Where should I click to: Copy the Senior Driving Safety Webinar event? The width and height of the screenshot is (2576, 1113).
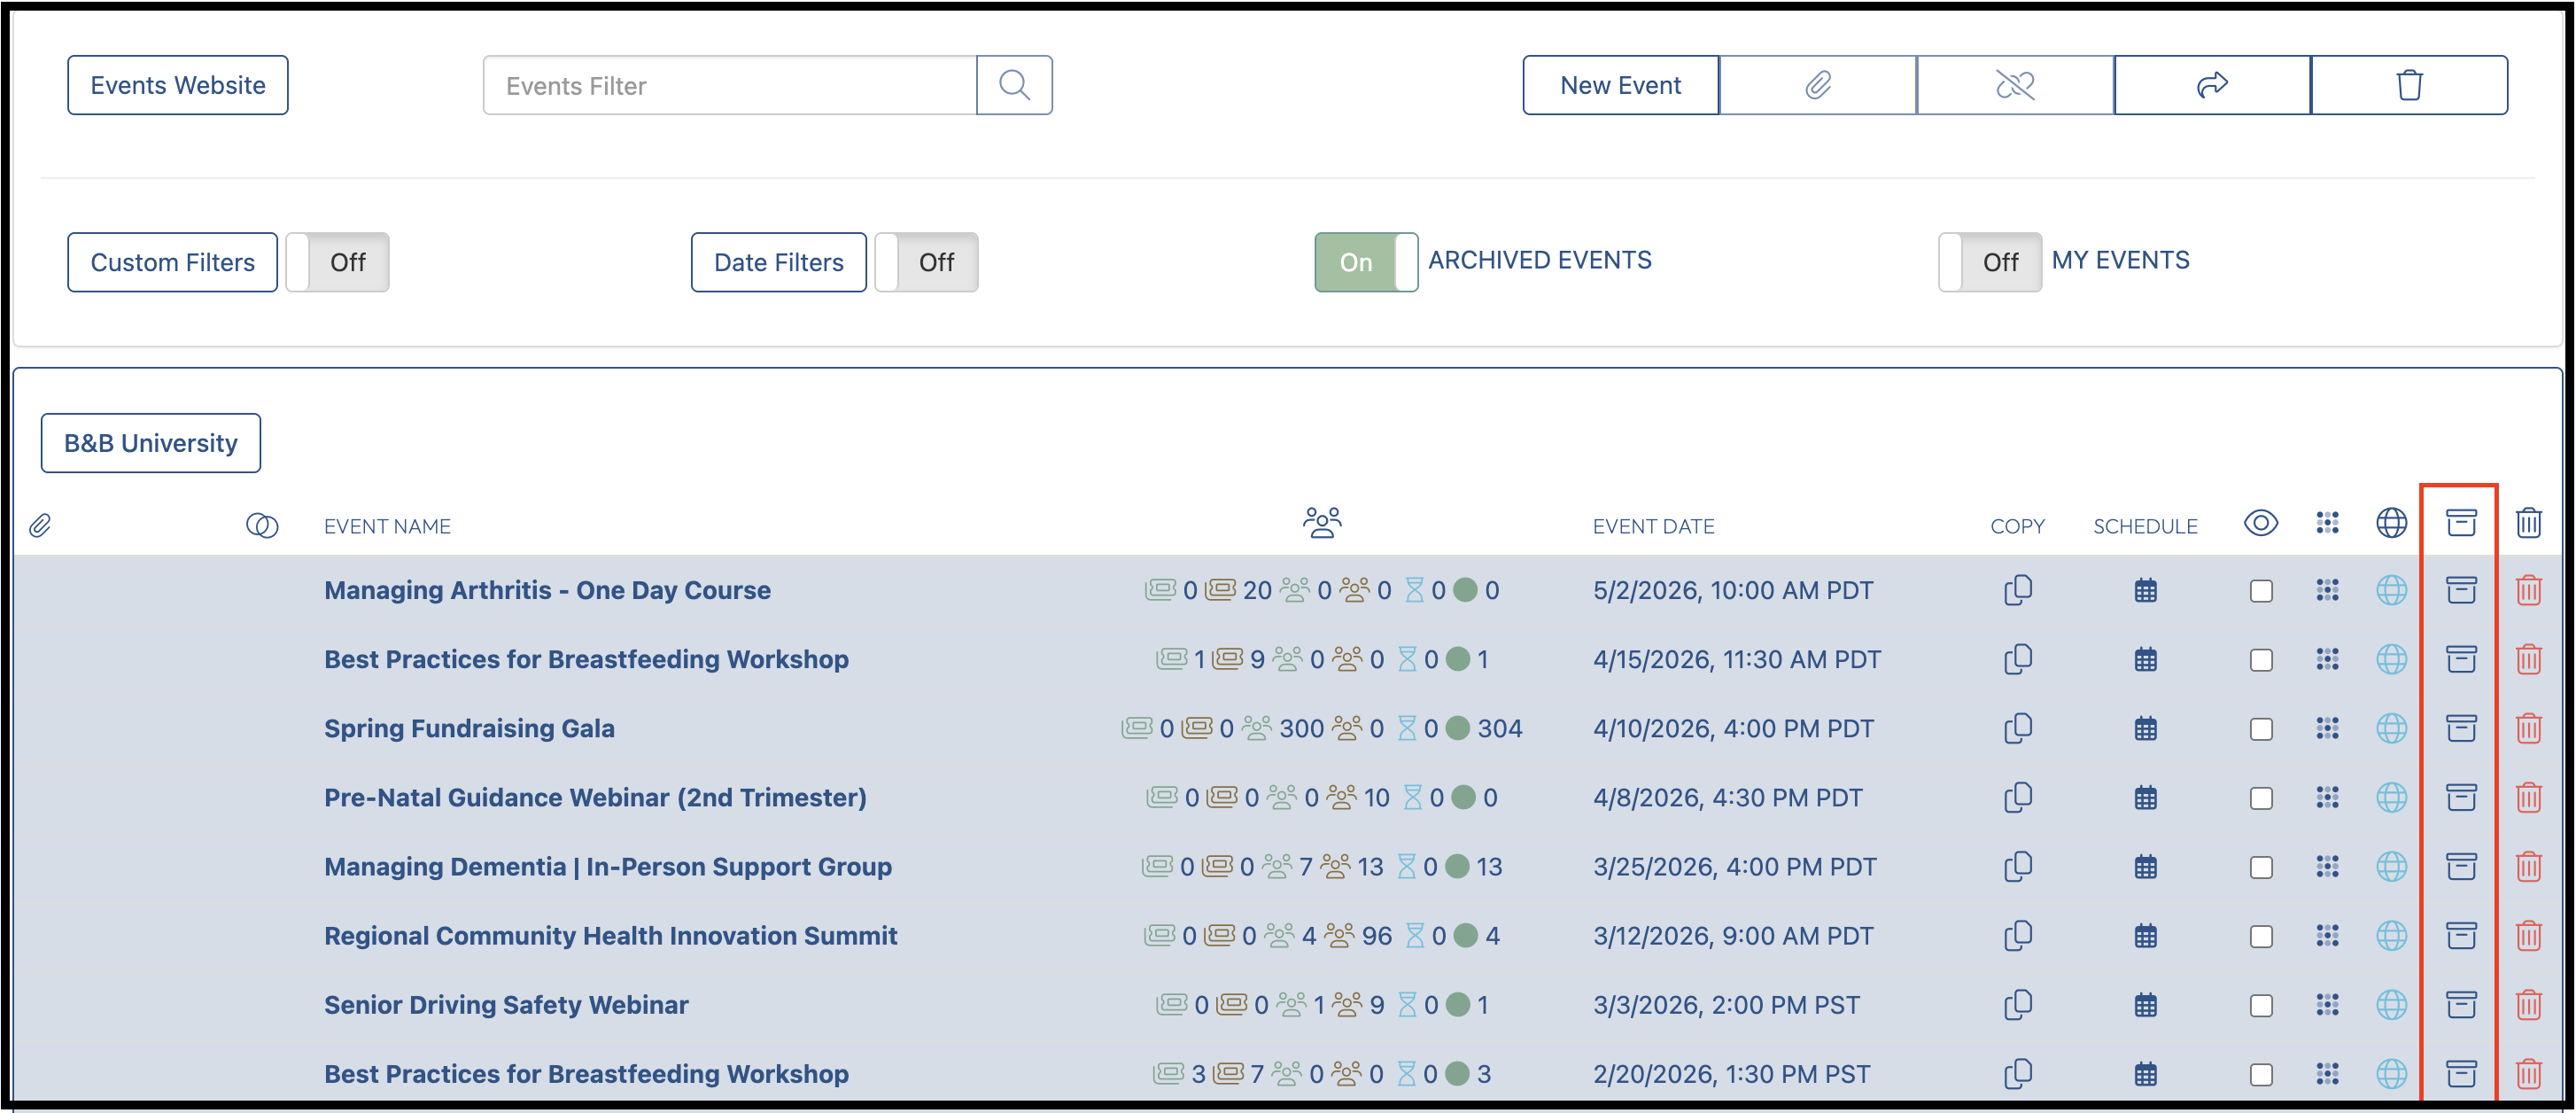pos(2018,1005)
